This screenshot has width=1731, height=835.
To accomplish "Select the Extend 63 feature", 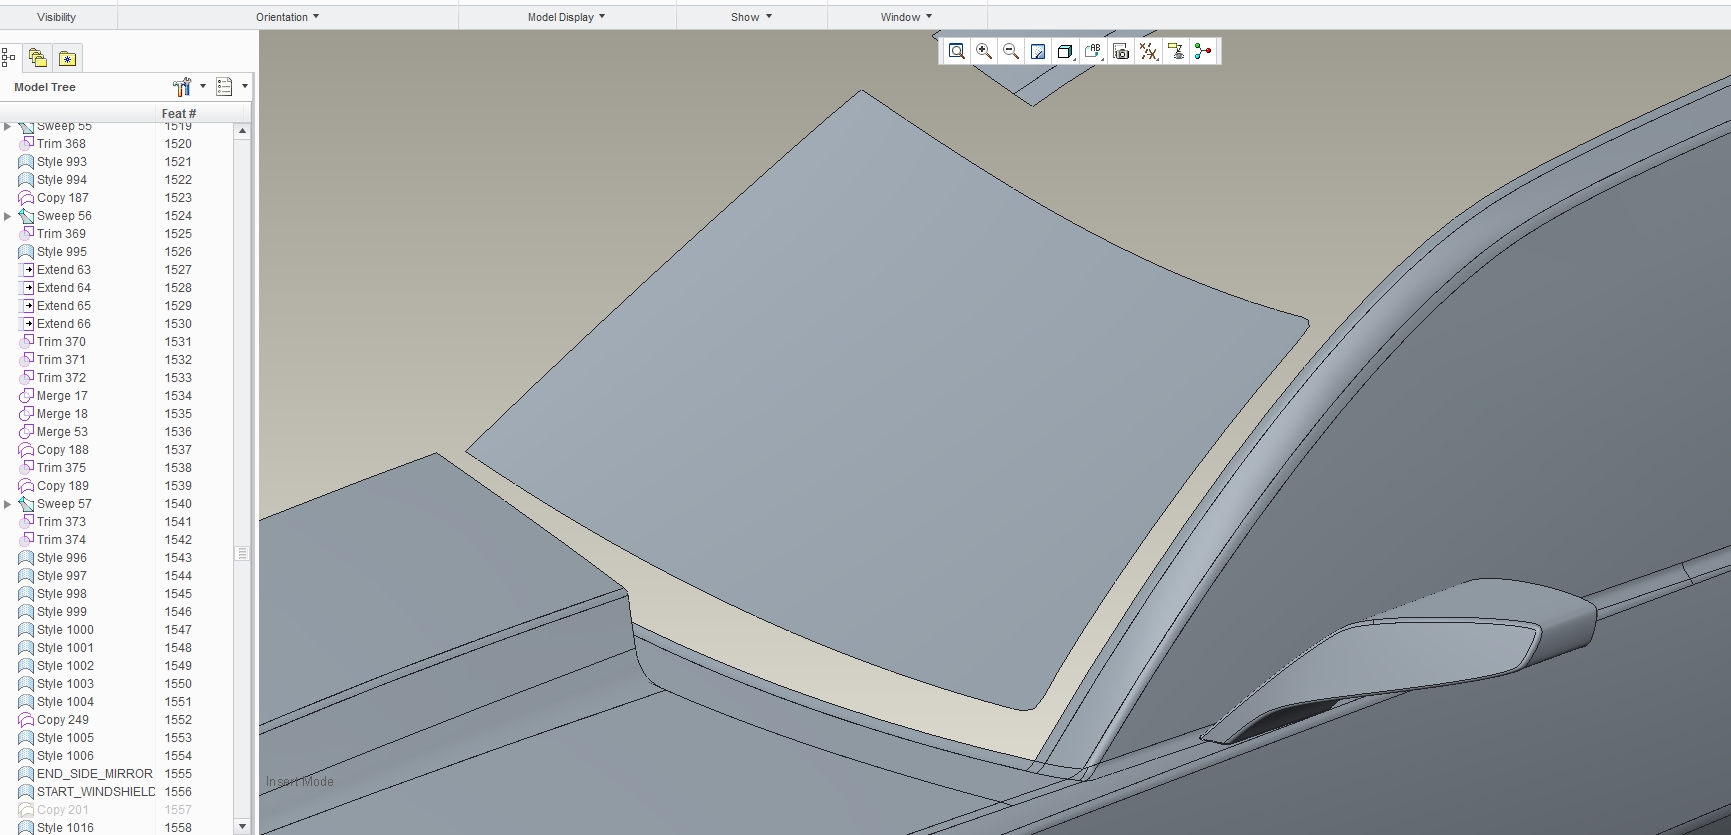I will [64, 270].
